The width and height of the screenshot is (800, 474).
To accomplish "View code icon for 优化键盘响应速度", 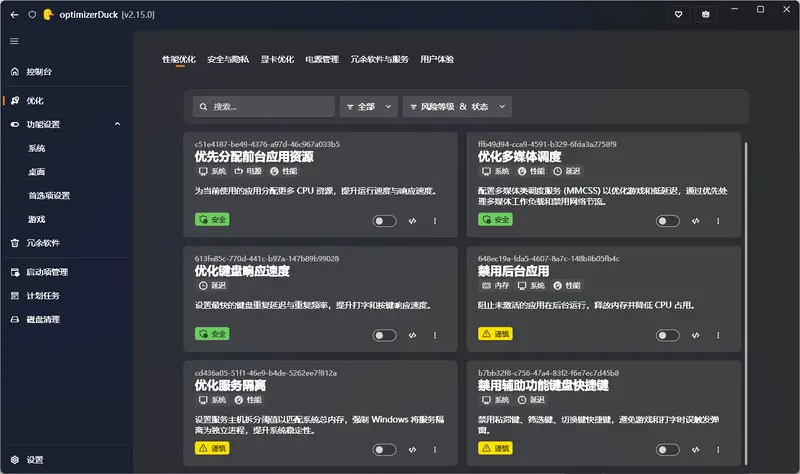I will (x=412, y=335).
